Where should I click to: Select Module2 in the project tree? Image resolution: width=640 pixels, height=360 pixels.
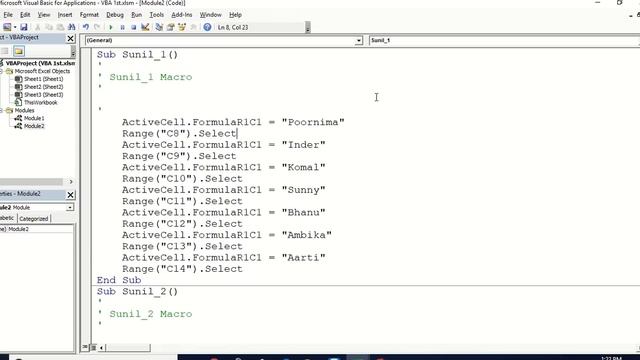34,126
